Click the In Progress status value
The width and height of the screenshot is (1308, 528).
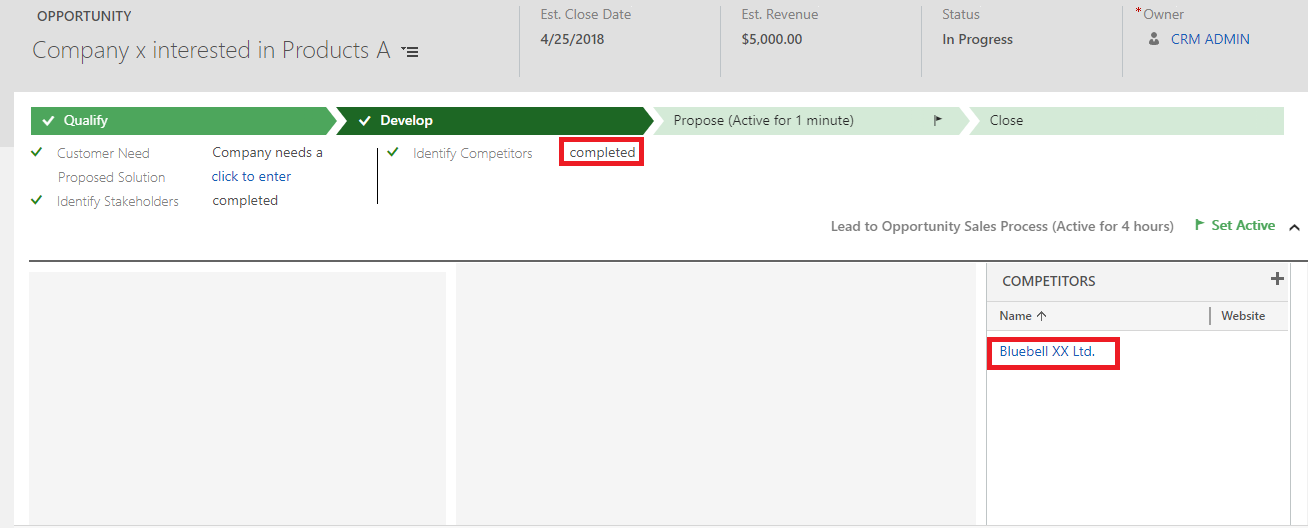pos(977,39)
